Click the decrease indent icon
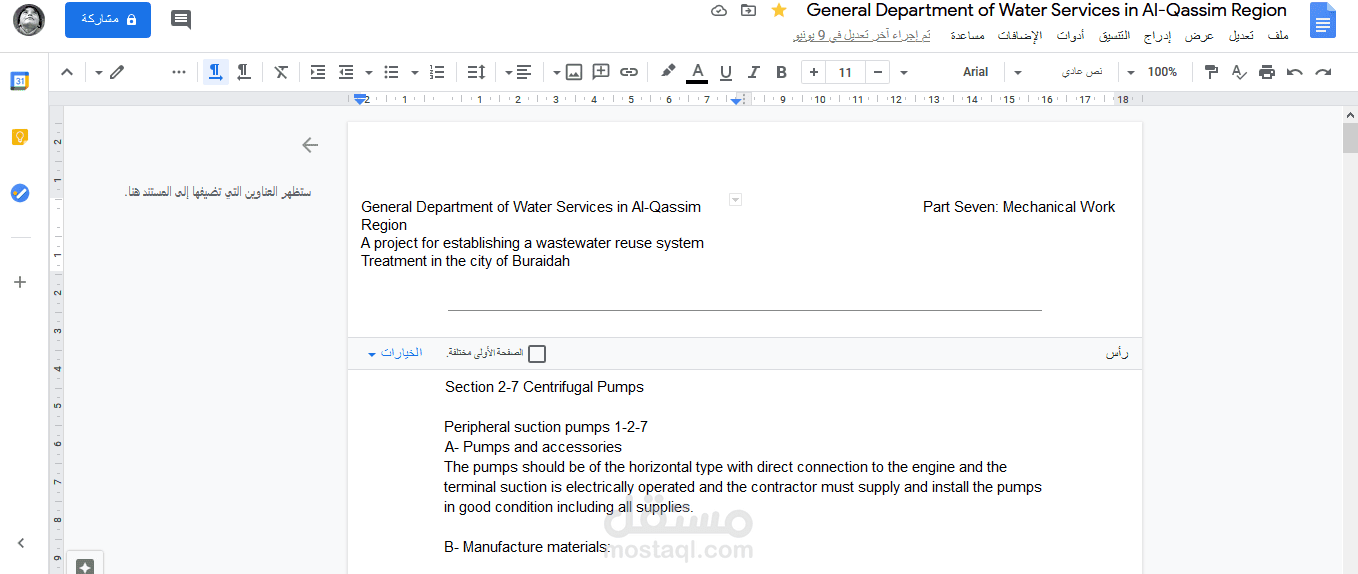Image resolution: width=1358 pixels, height=574 pixels. click(346, 72)
